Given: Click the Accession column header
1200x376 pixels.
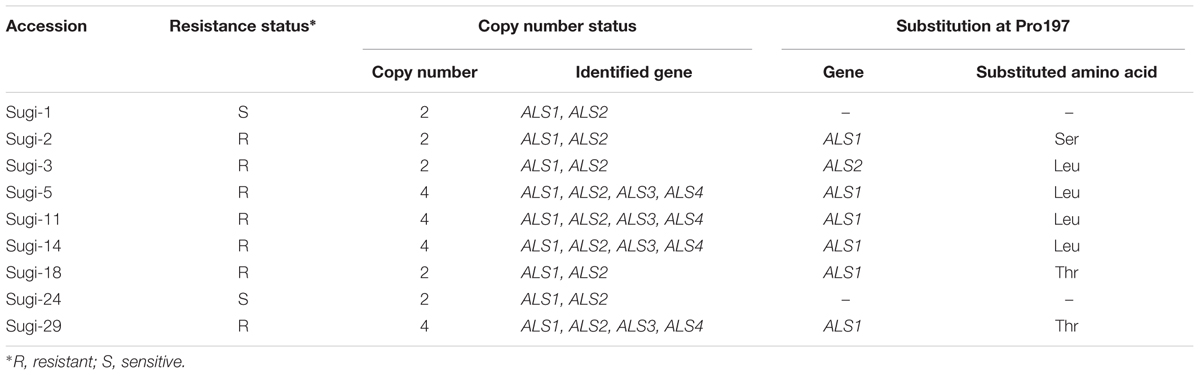Looking at the screenshot, I should (46, 27).
